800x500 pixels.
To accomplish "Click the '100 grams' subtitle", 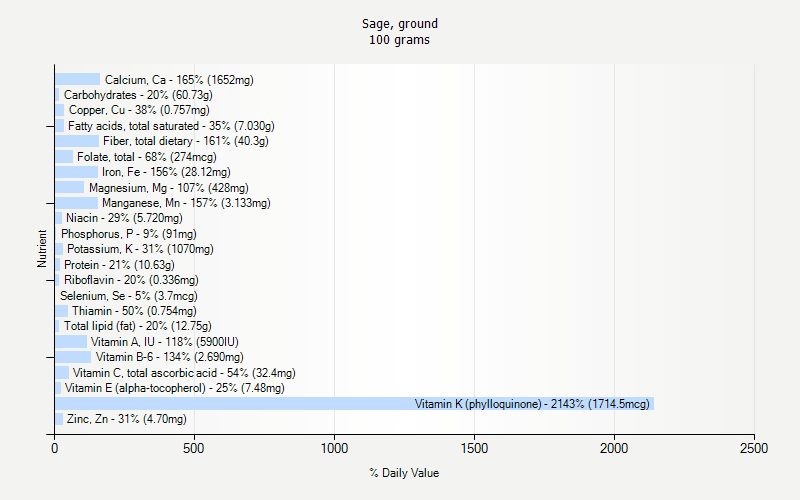I will [399, 40].
